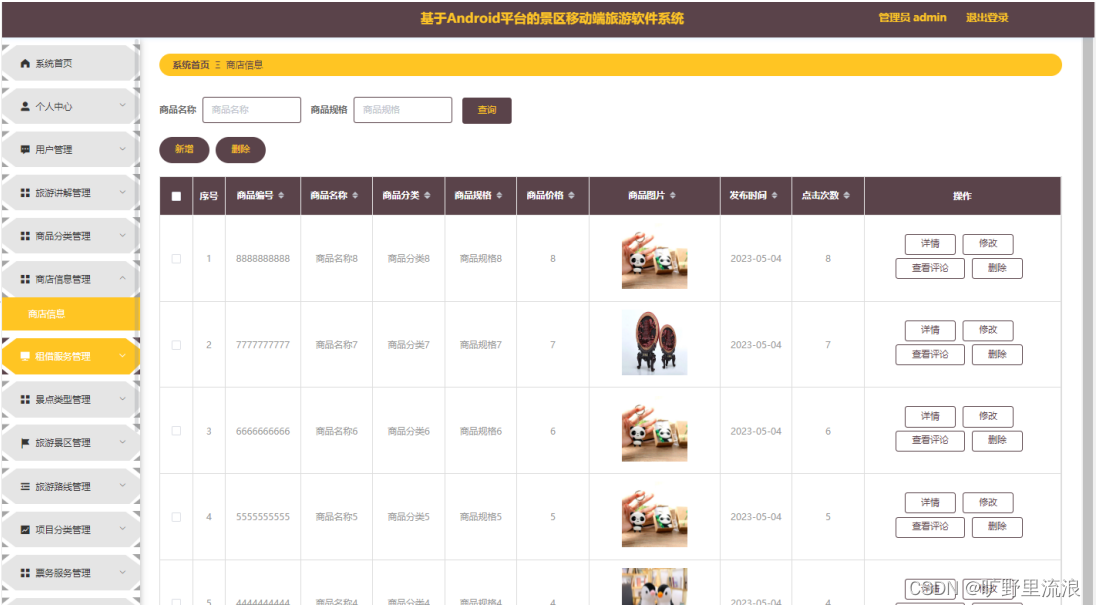
Task: Click the grid icon beside 旅游讲解管理
Action: 25,193
